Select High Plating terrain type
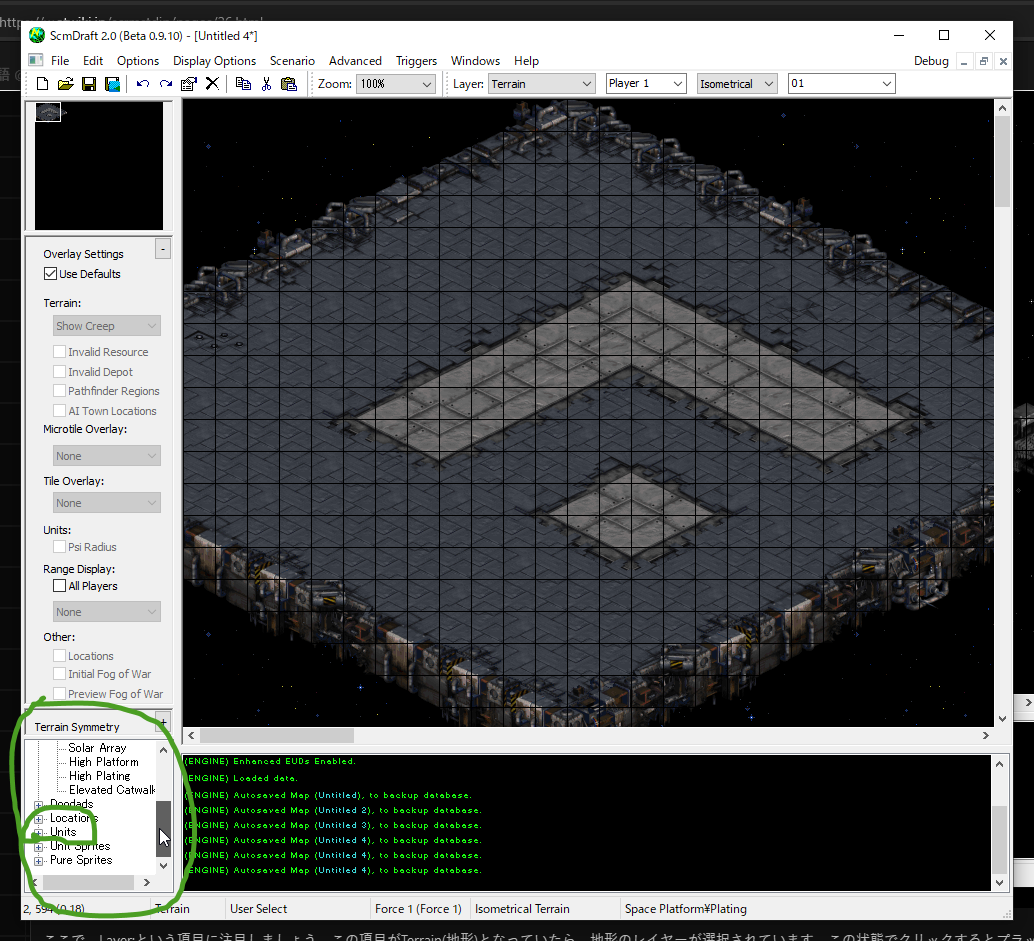 [100, 776]
